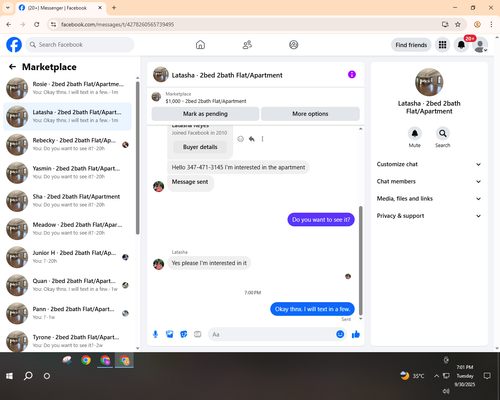Image resolution: width=500 pixels, height=400 pixels.
Task: Click the conversation list scrollbar
Action: (138, 157)
